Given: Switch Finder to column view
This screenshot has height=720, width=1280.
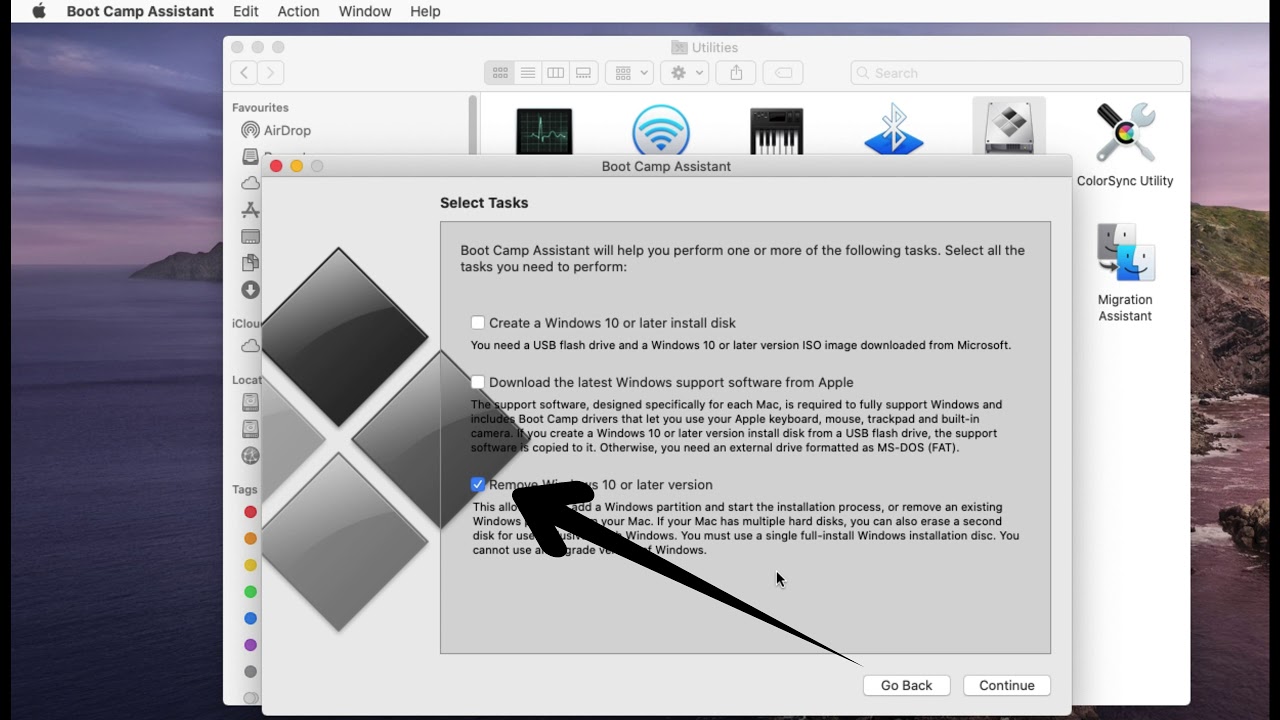Looking at the screenshot, I should [x=555, y=73].
